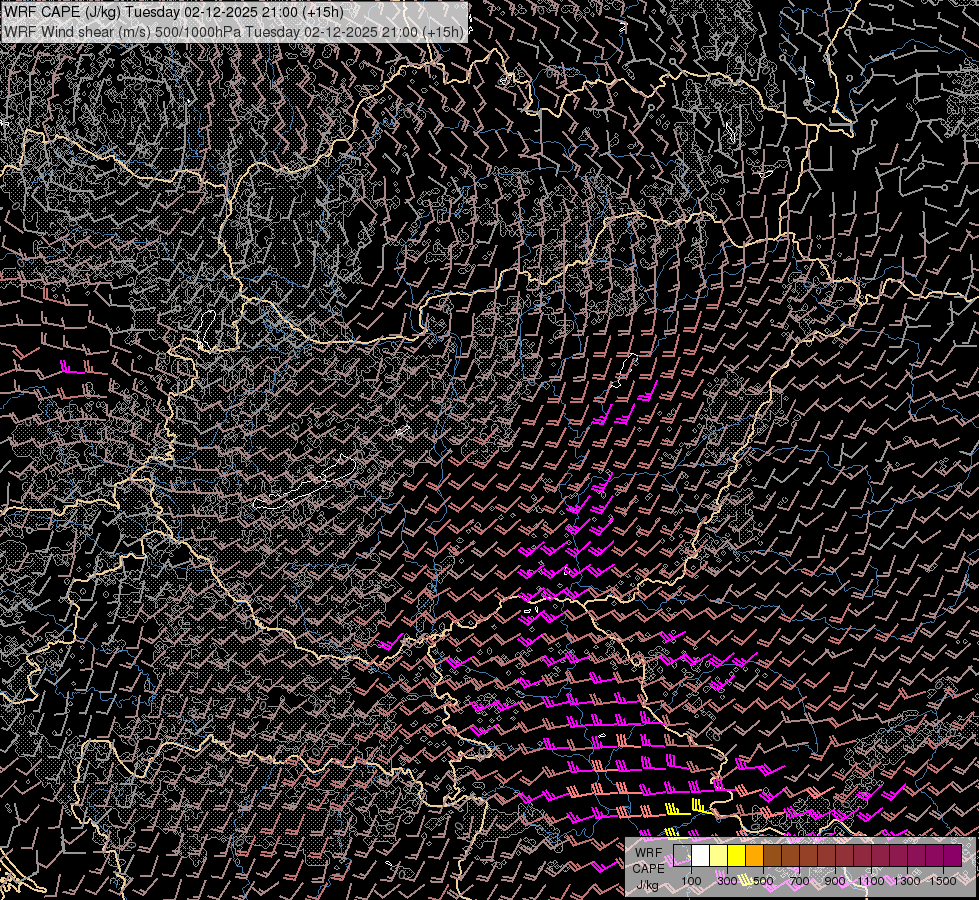Click the WRF CAPE title line

click(174, 12)
